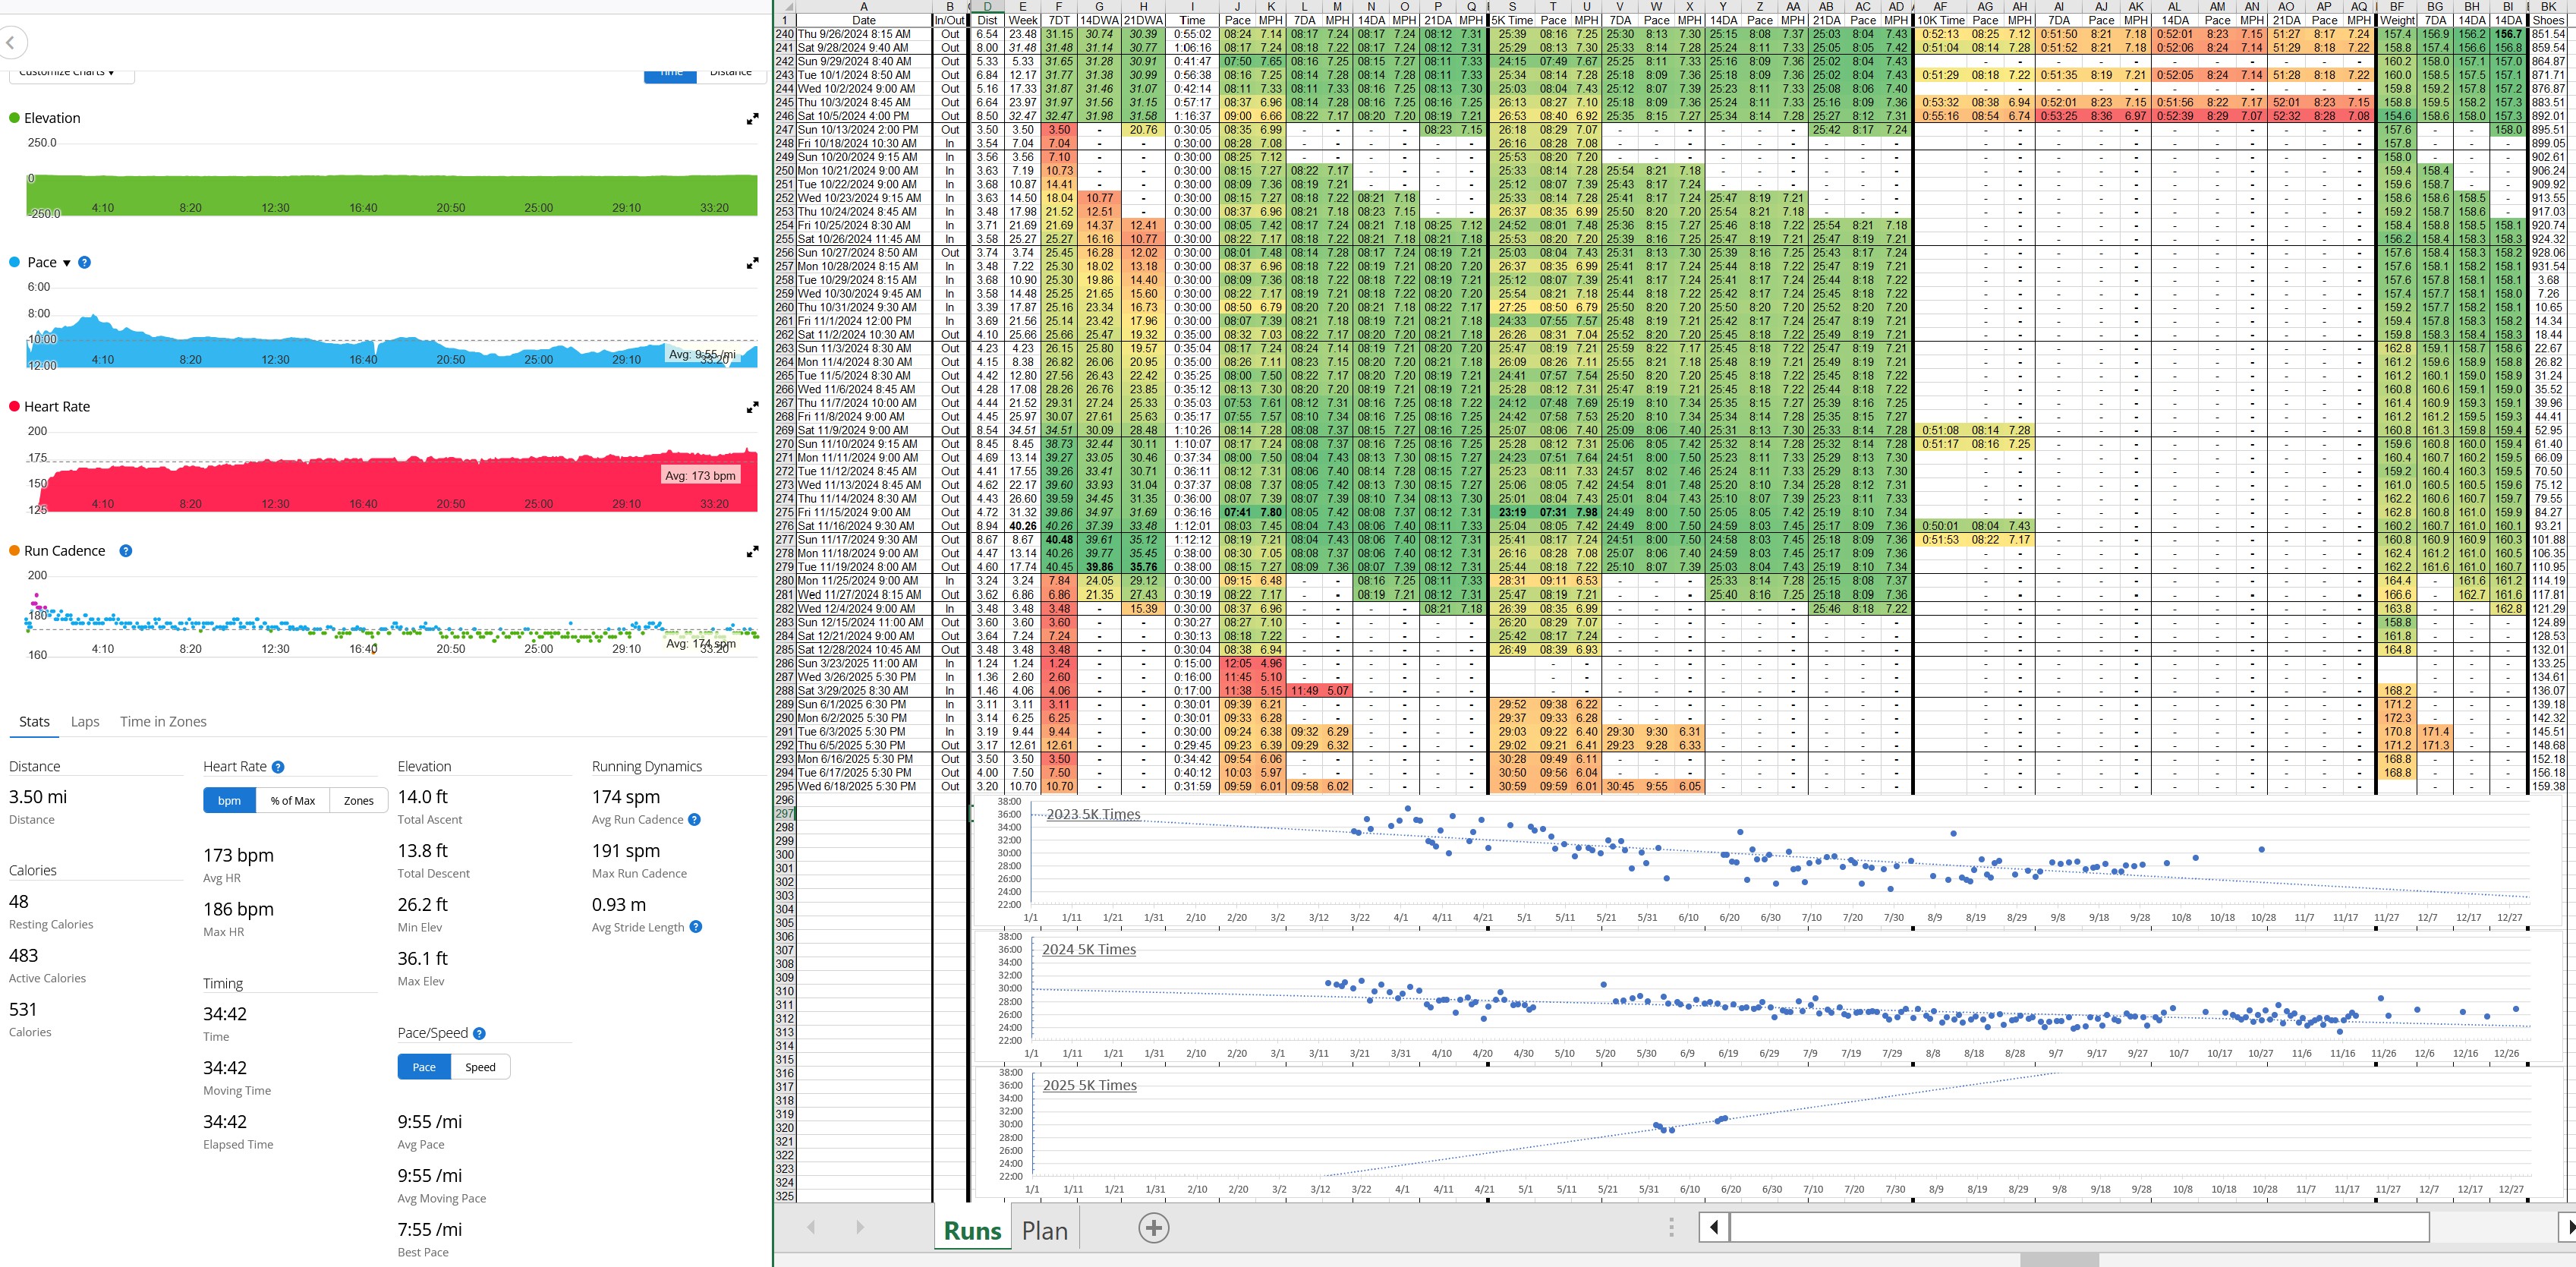Click the next sheet navigation arrow

(860, 1227)
